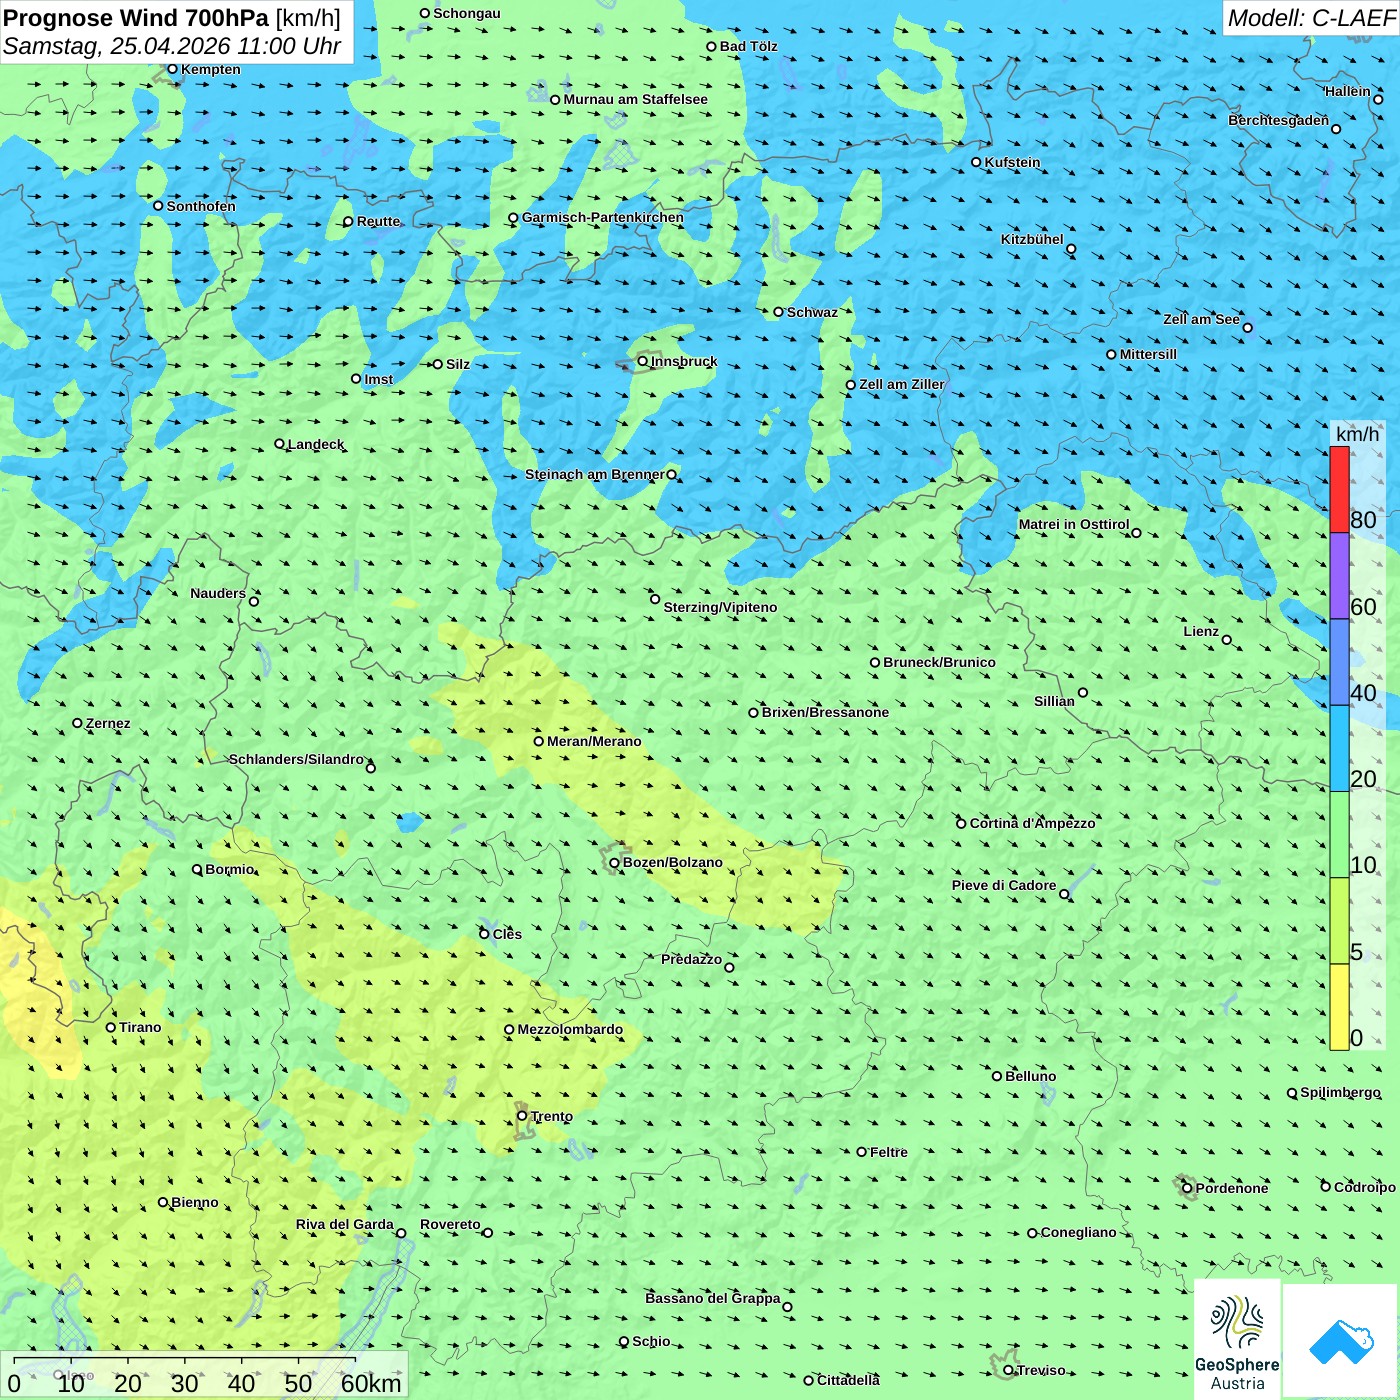Viewport: 1400px width, 1400px height.
Task: Click the Bozen/Bolzano city label
Action: click(672, 862)
